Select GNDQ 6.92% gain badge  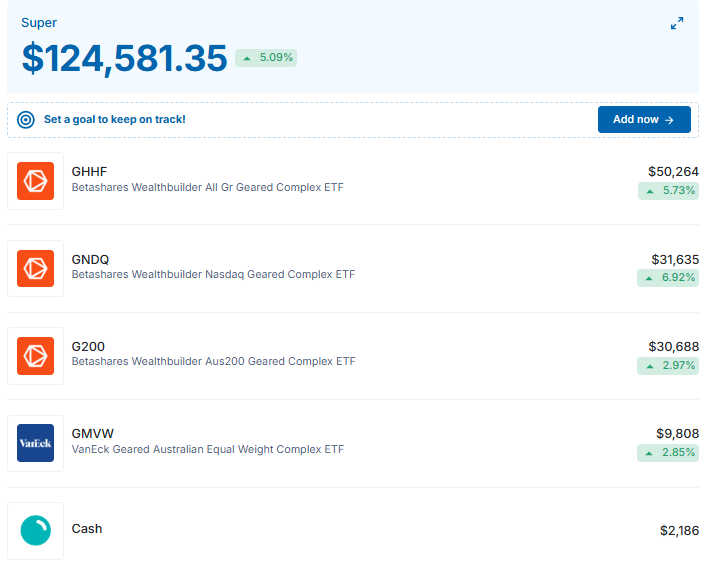click(668, 277)
